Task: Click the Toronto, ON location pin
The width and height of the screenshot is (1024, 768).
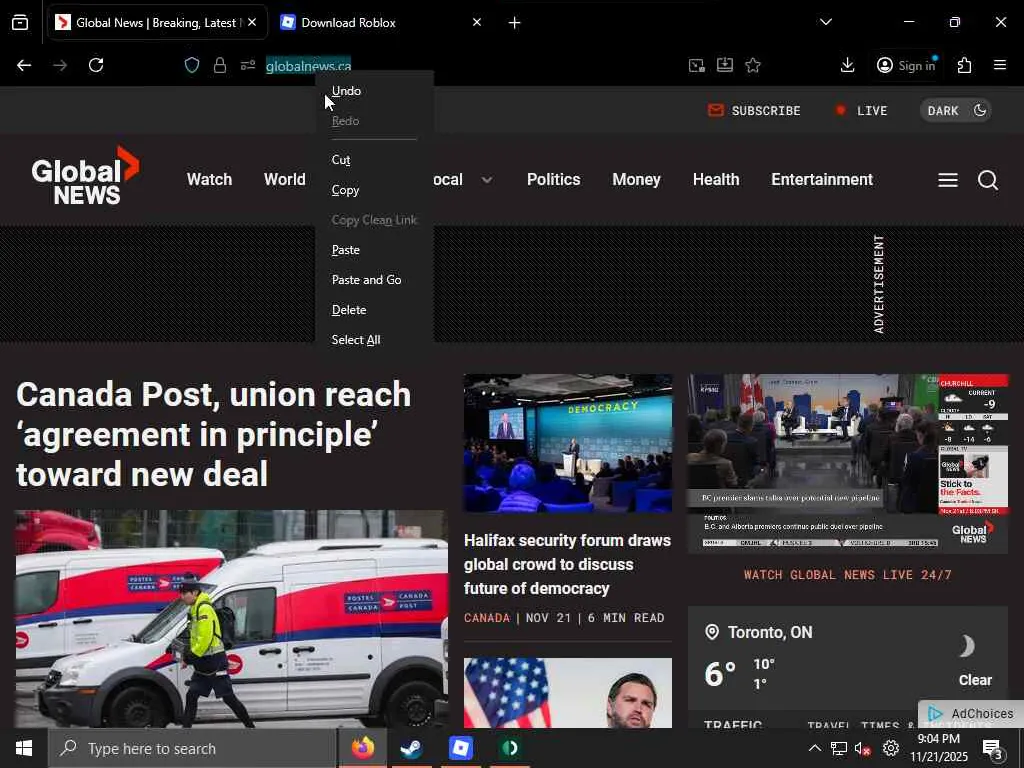Action: [x=712, y=632]
